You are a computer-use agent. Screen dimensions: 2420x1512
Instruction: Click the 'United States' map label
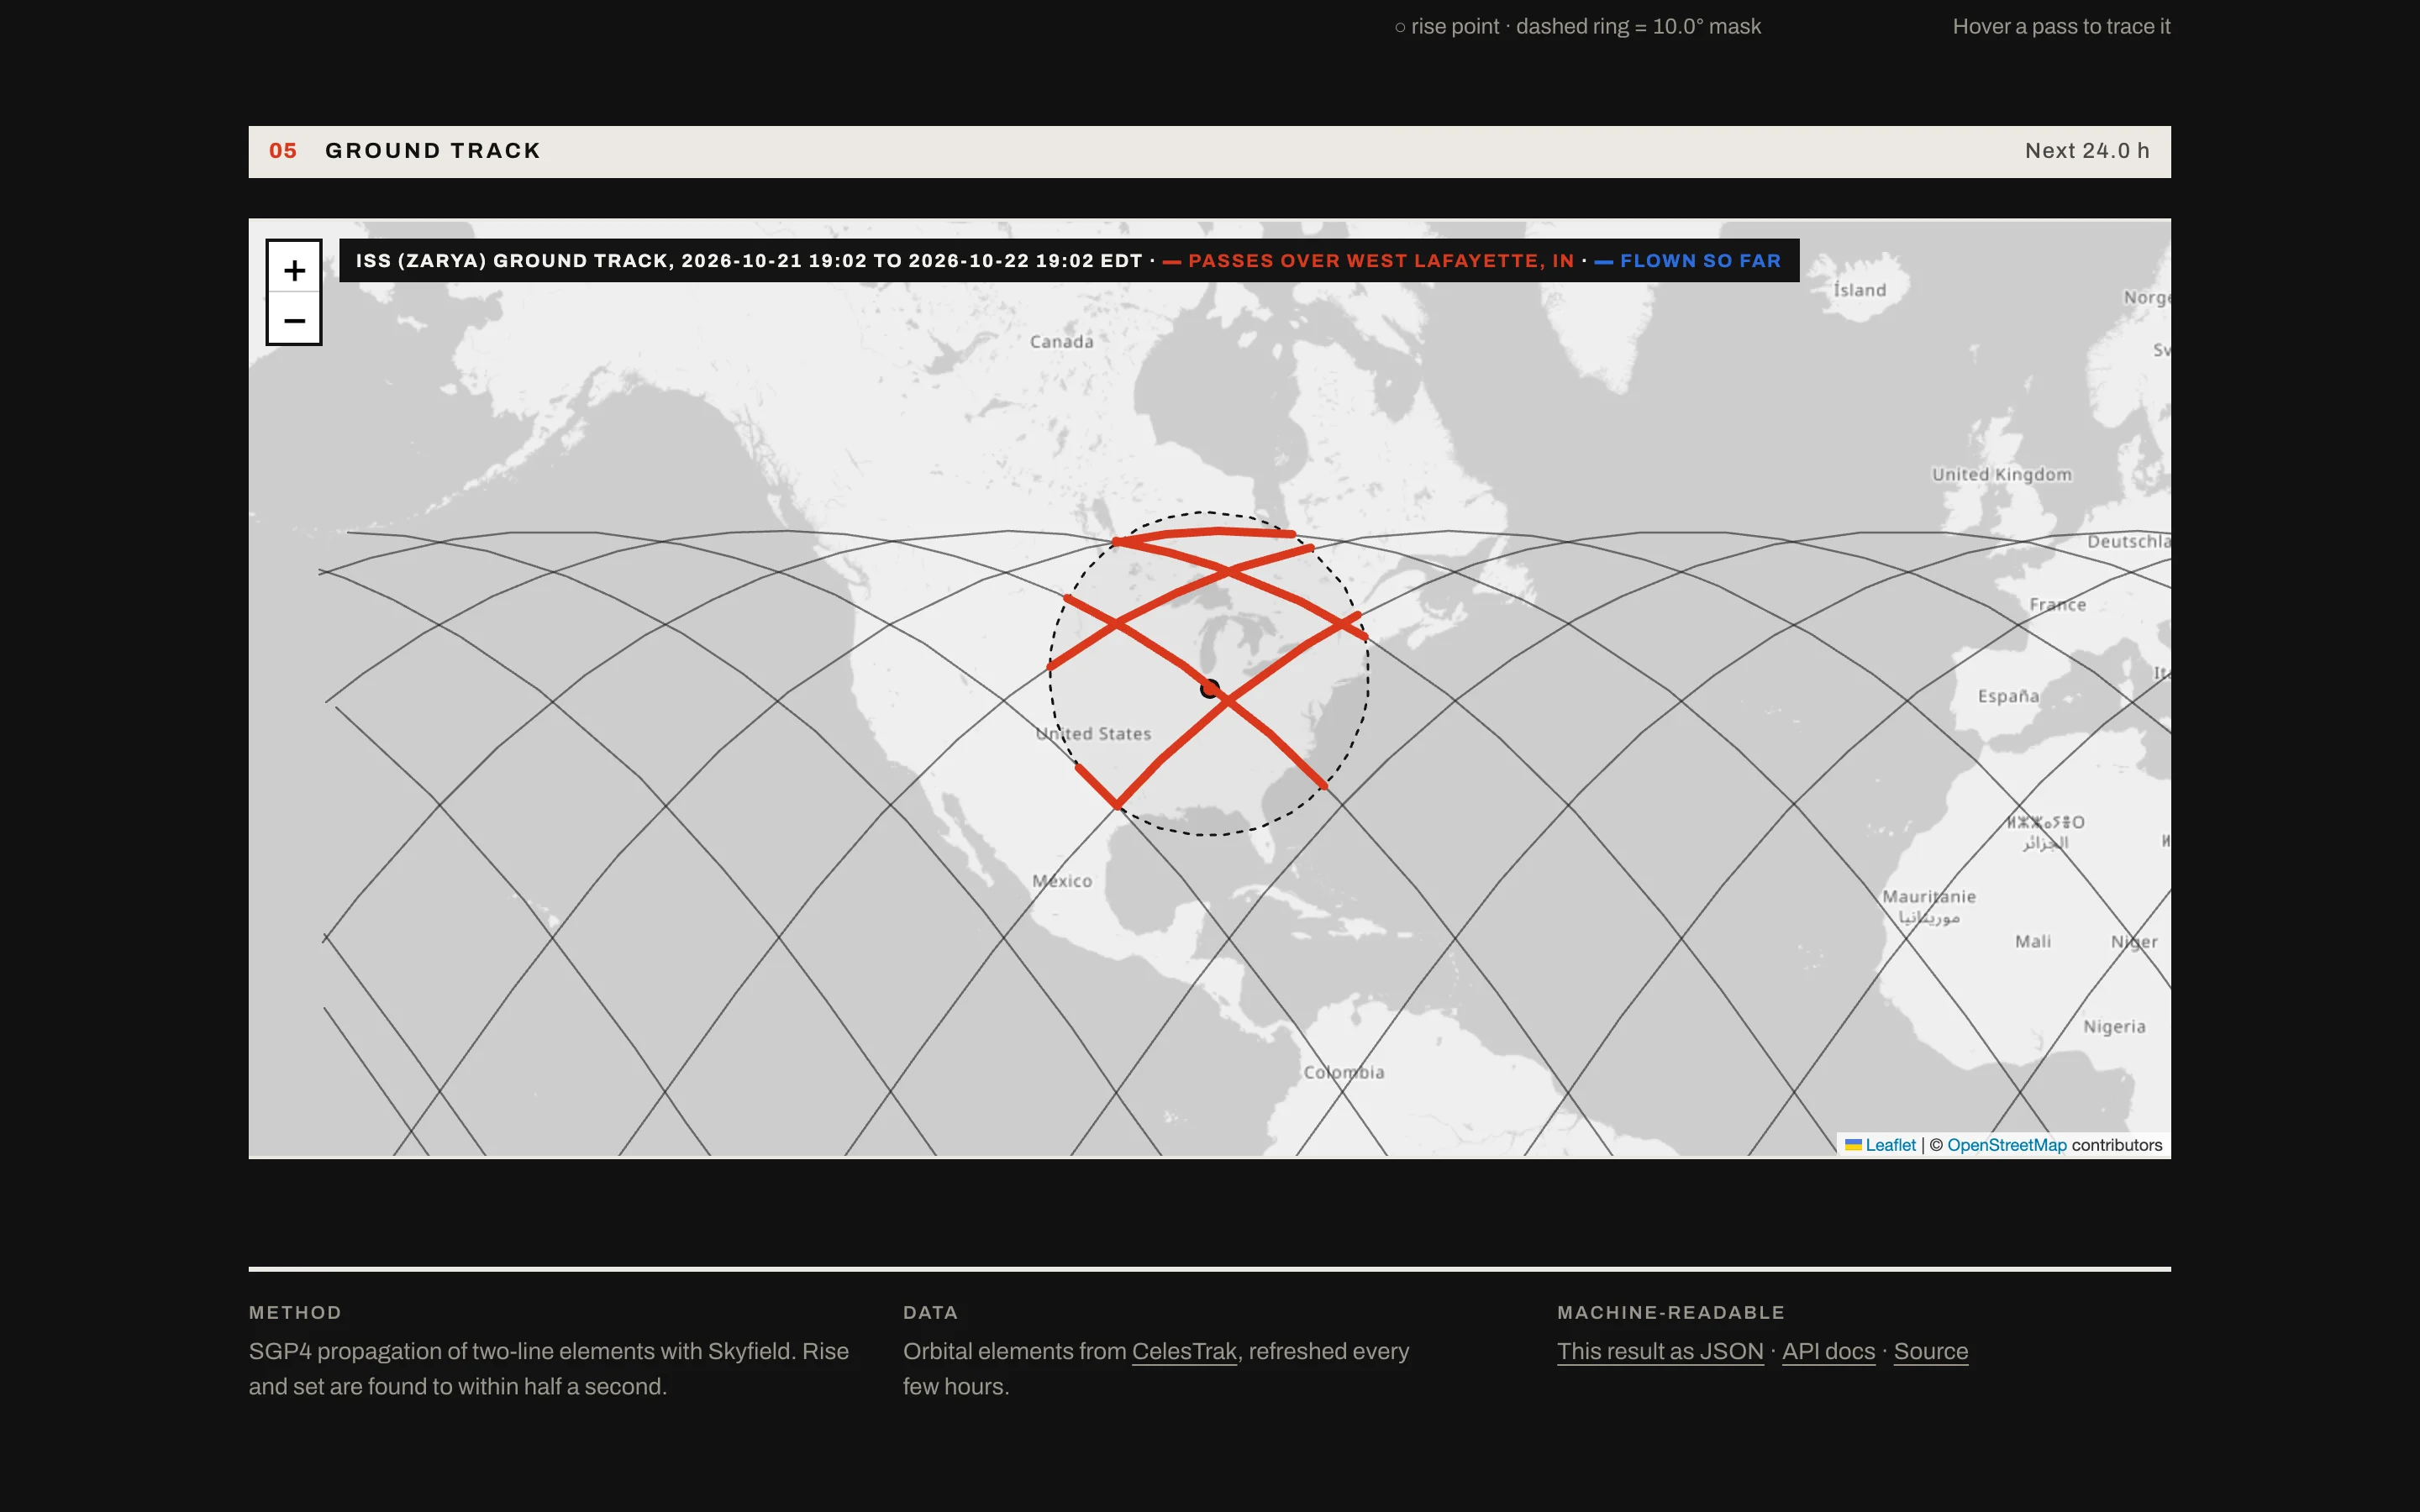click(x=1093, y=734)
